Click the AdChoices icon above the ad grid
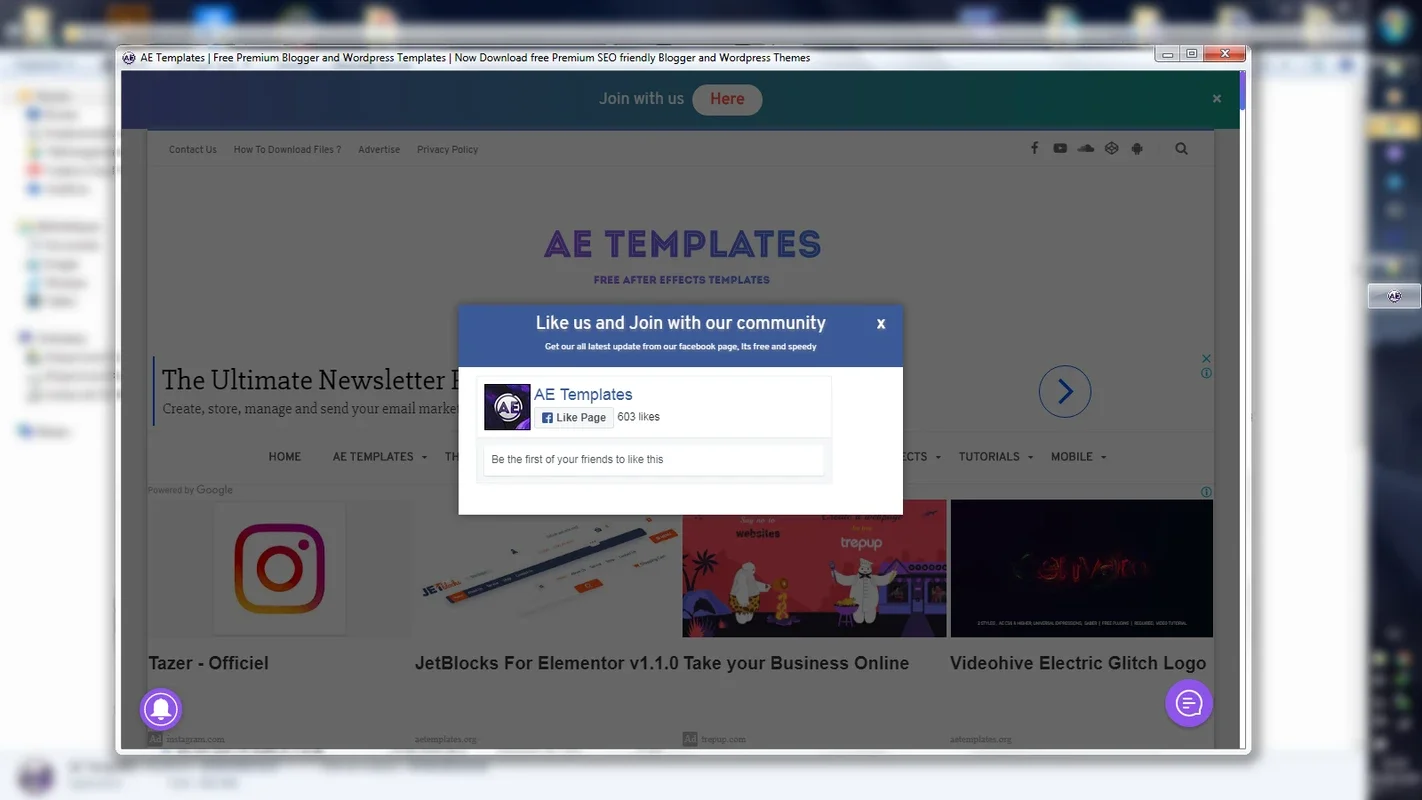 point(1206,492)
